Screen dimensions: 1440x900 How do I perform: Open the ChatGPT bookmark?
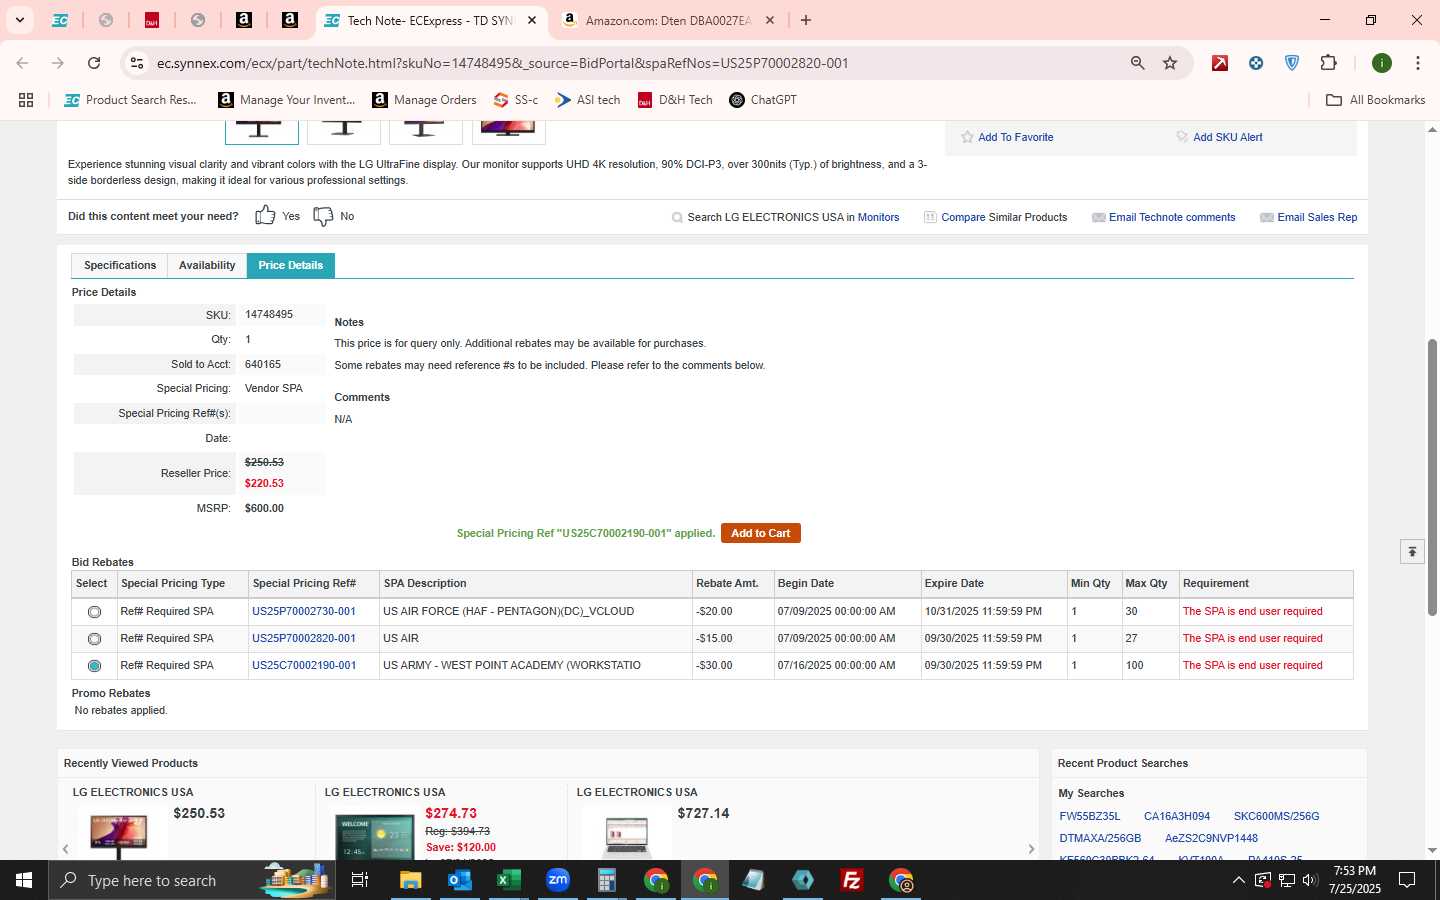763,100
